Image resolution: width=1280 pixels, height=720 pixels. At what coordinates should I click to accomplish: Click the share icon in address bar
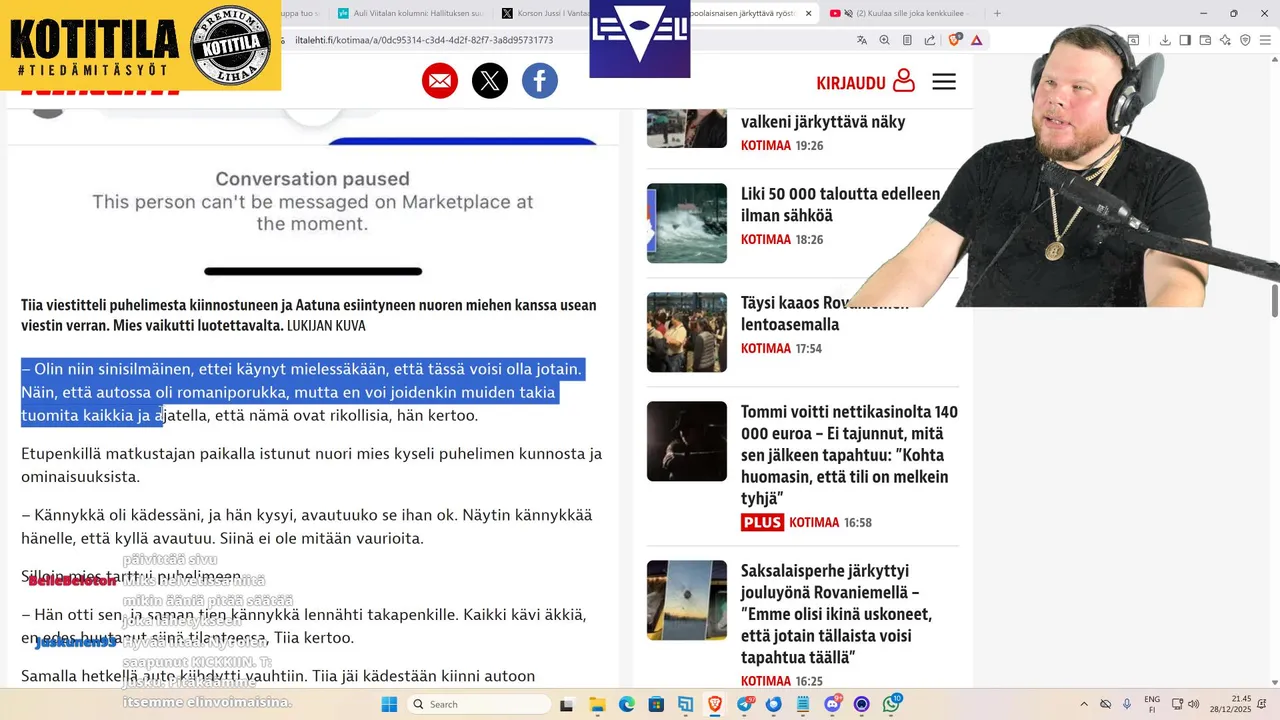point(930,40)
